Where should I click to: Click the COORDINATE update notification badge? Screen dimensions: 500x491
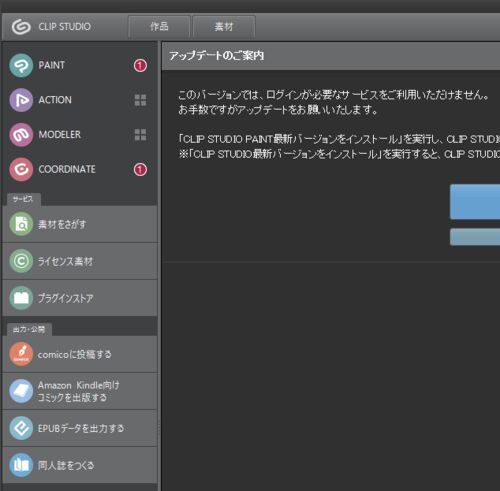140,170
